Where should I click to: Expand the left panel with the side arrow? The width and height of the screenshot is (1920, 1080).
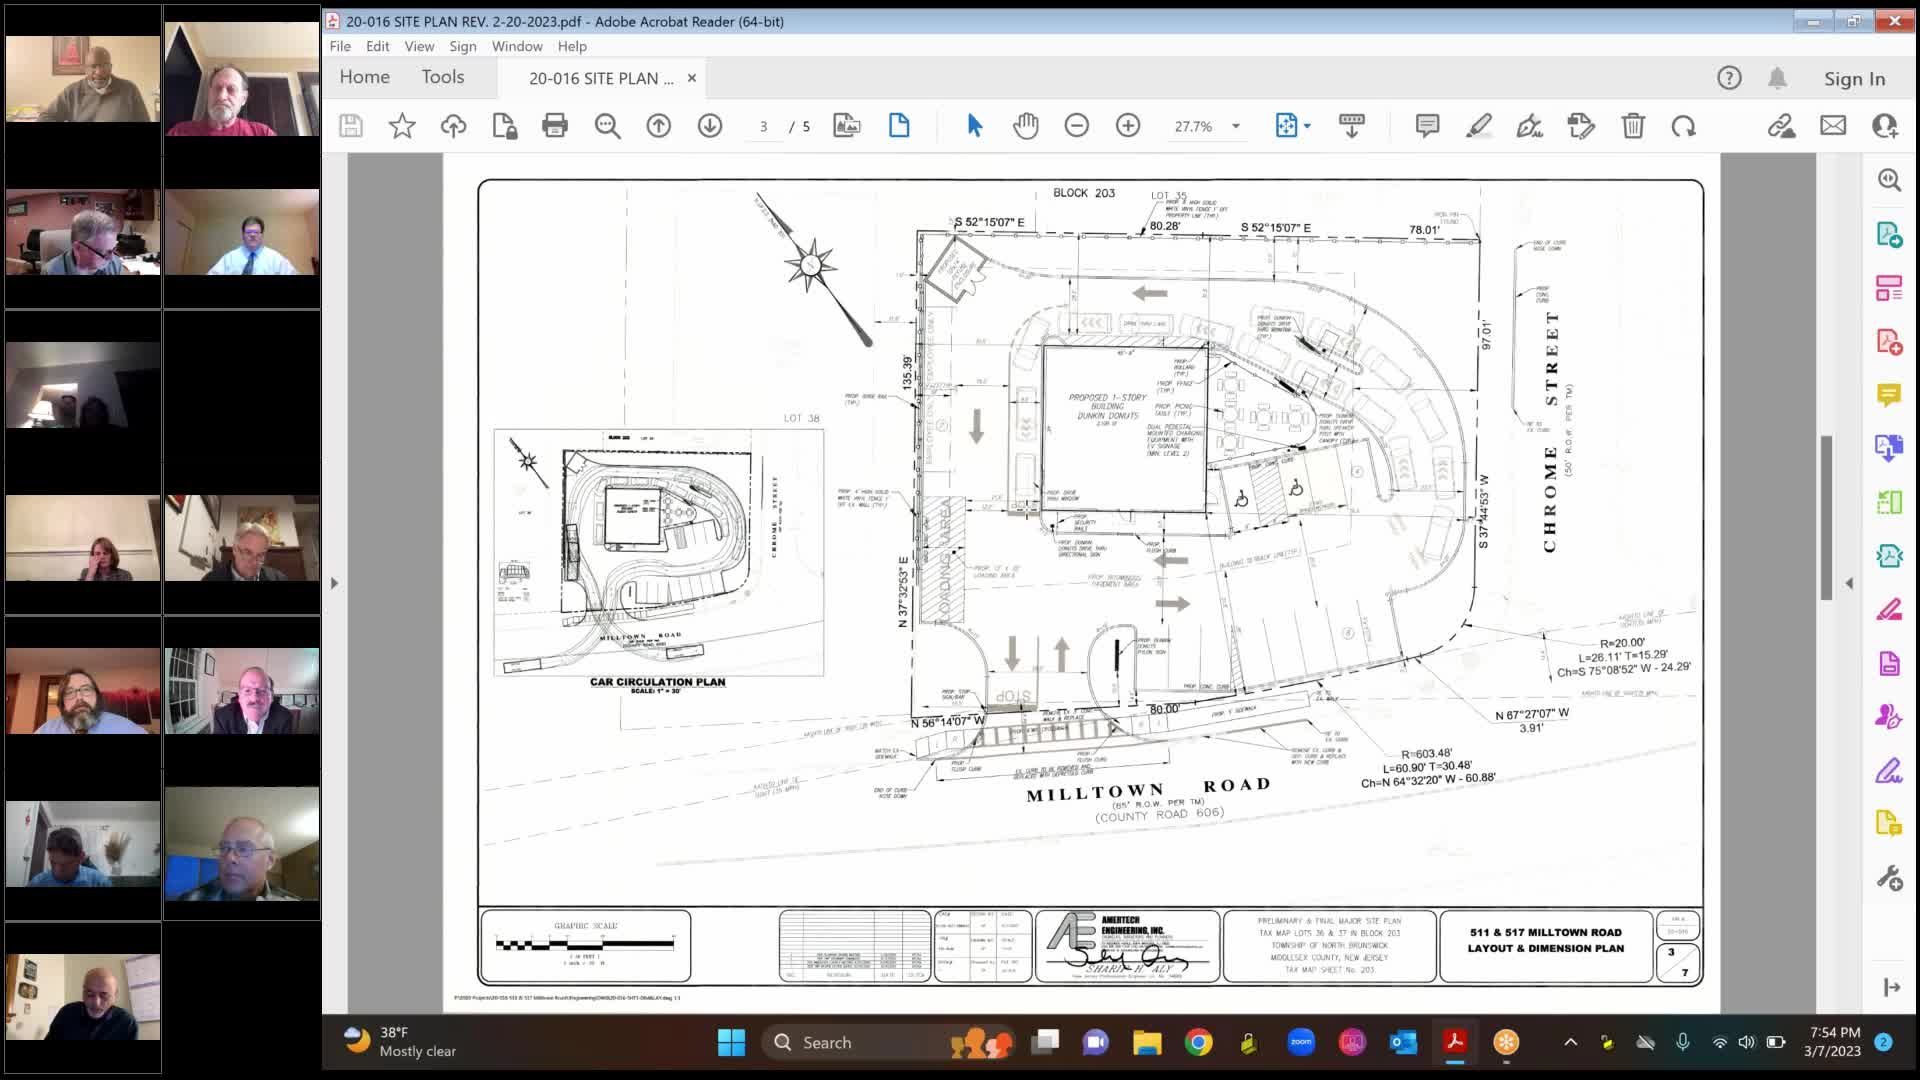[334, 581]
